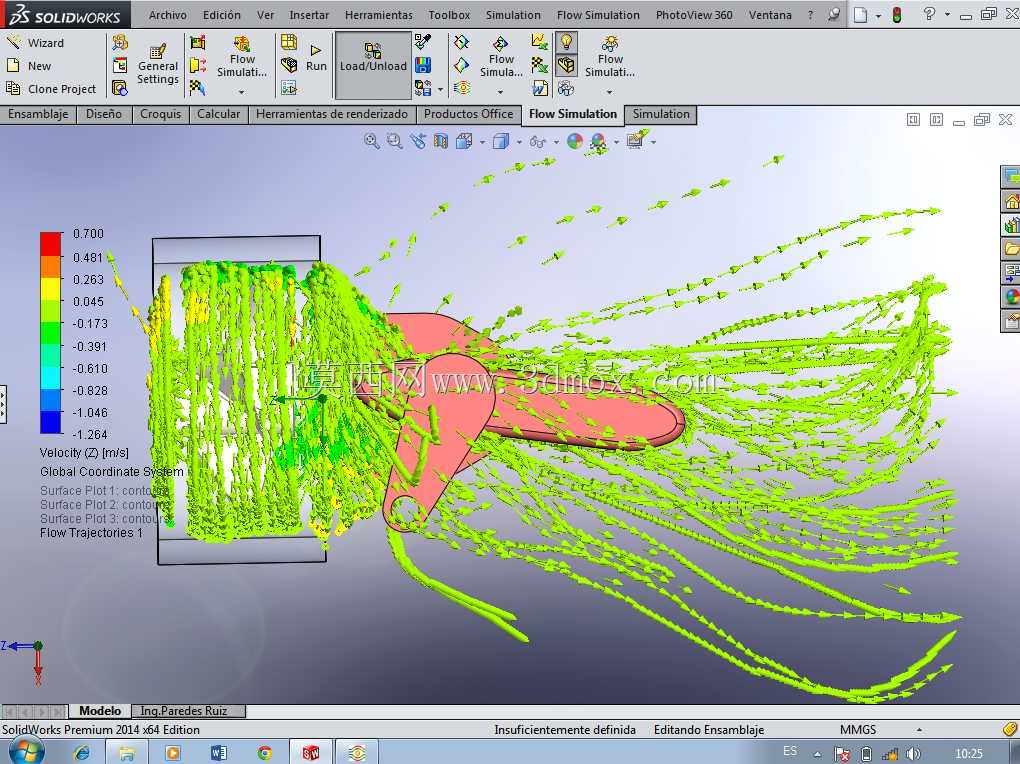This screenshot has height=764, width=1020.
Task: Open Hide/Show Items dropdown arrow
Action: (x=556, y=142)
